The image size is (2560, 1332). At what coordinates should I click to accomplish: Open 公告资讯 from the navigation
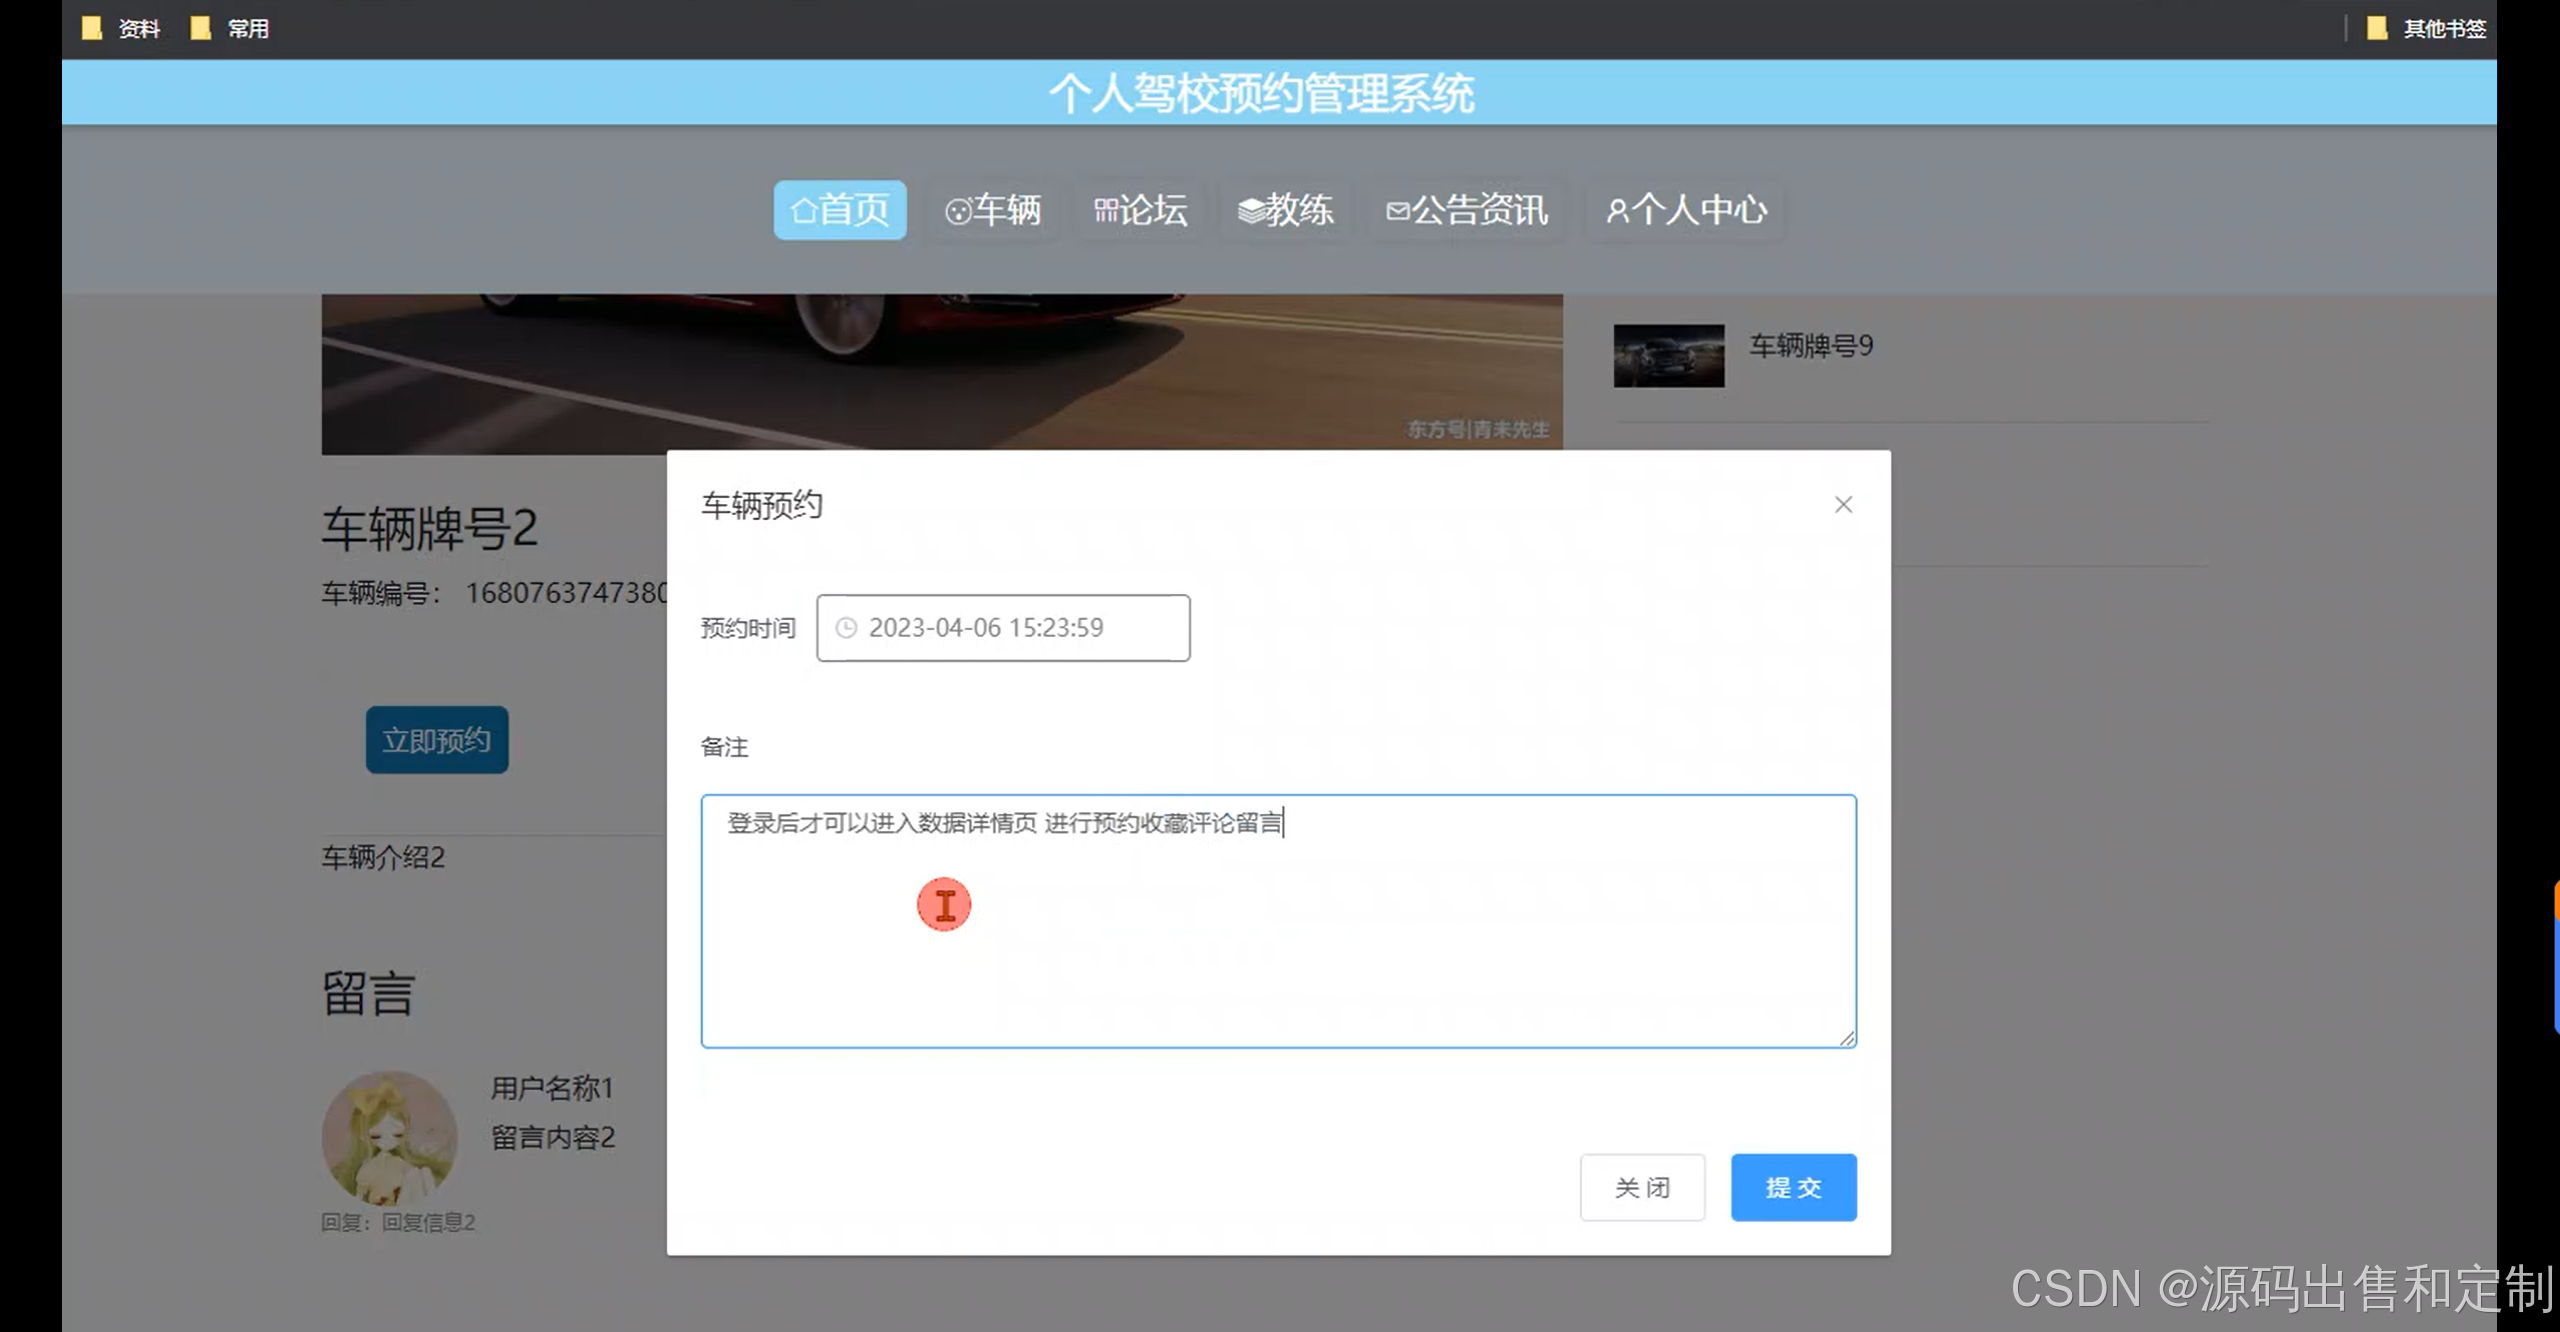1467,210
